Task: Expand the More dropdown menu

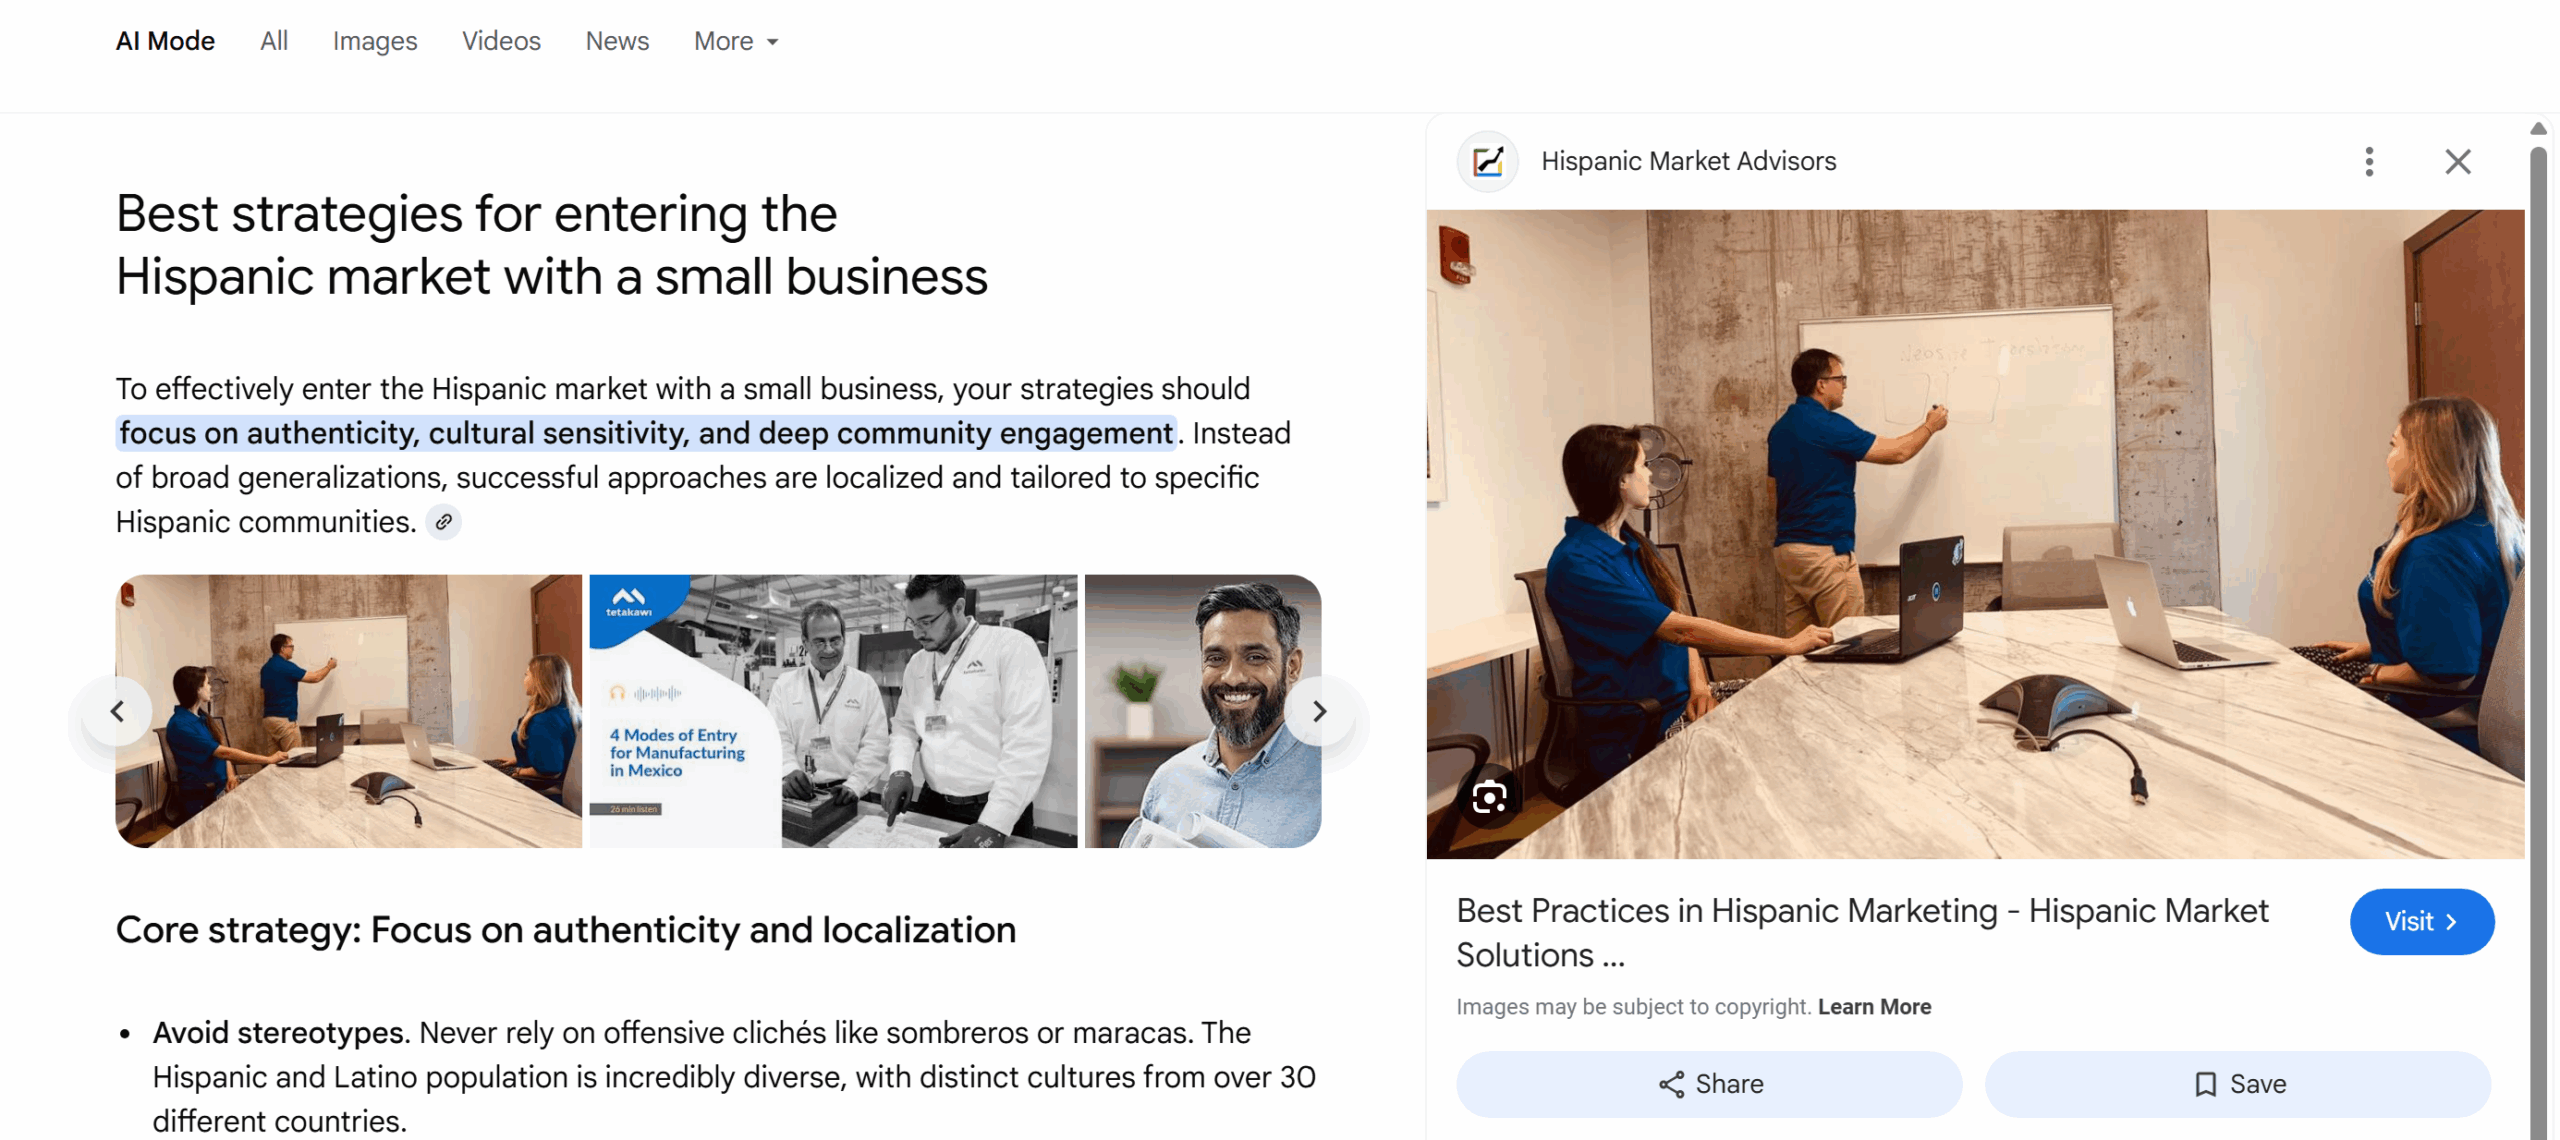Action: point(735,41)
